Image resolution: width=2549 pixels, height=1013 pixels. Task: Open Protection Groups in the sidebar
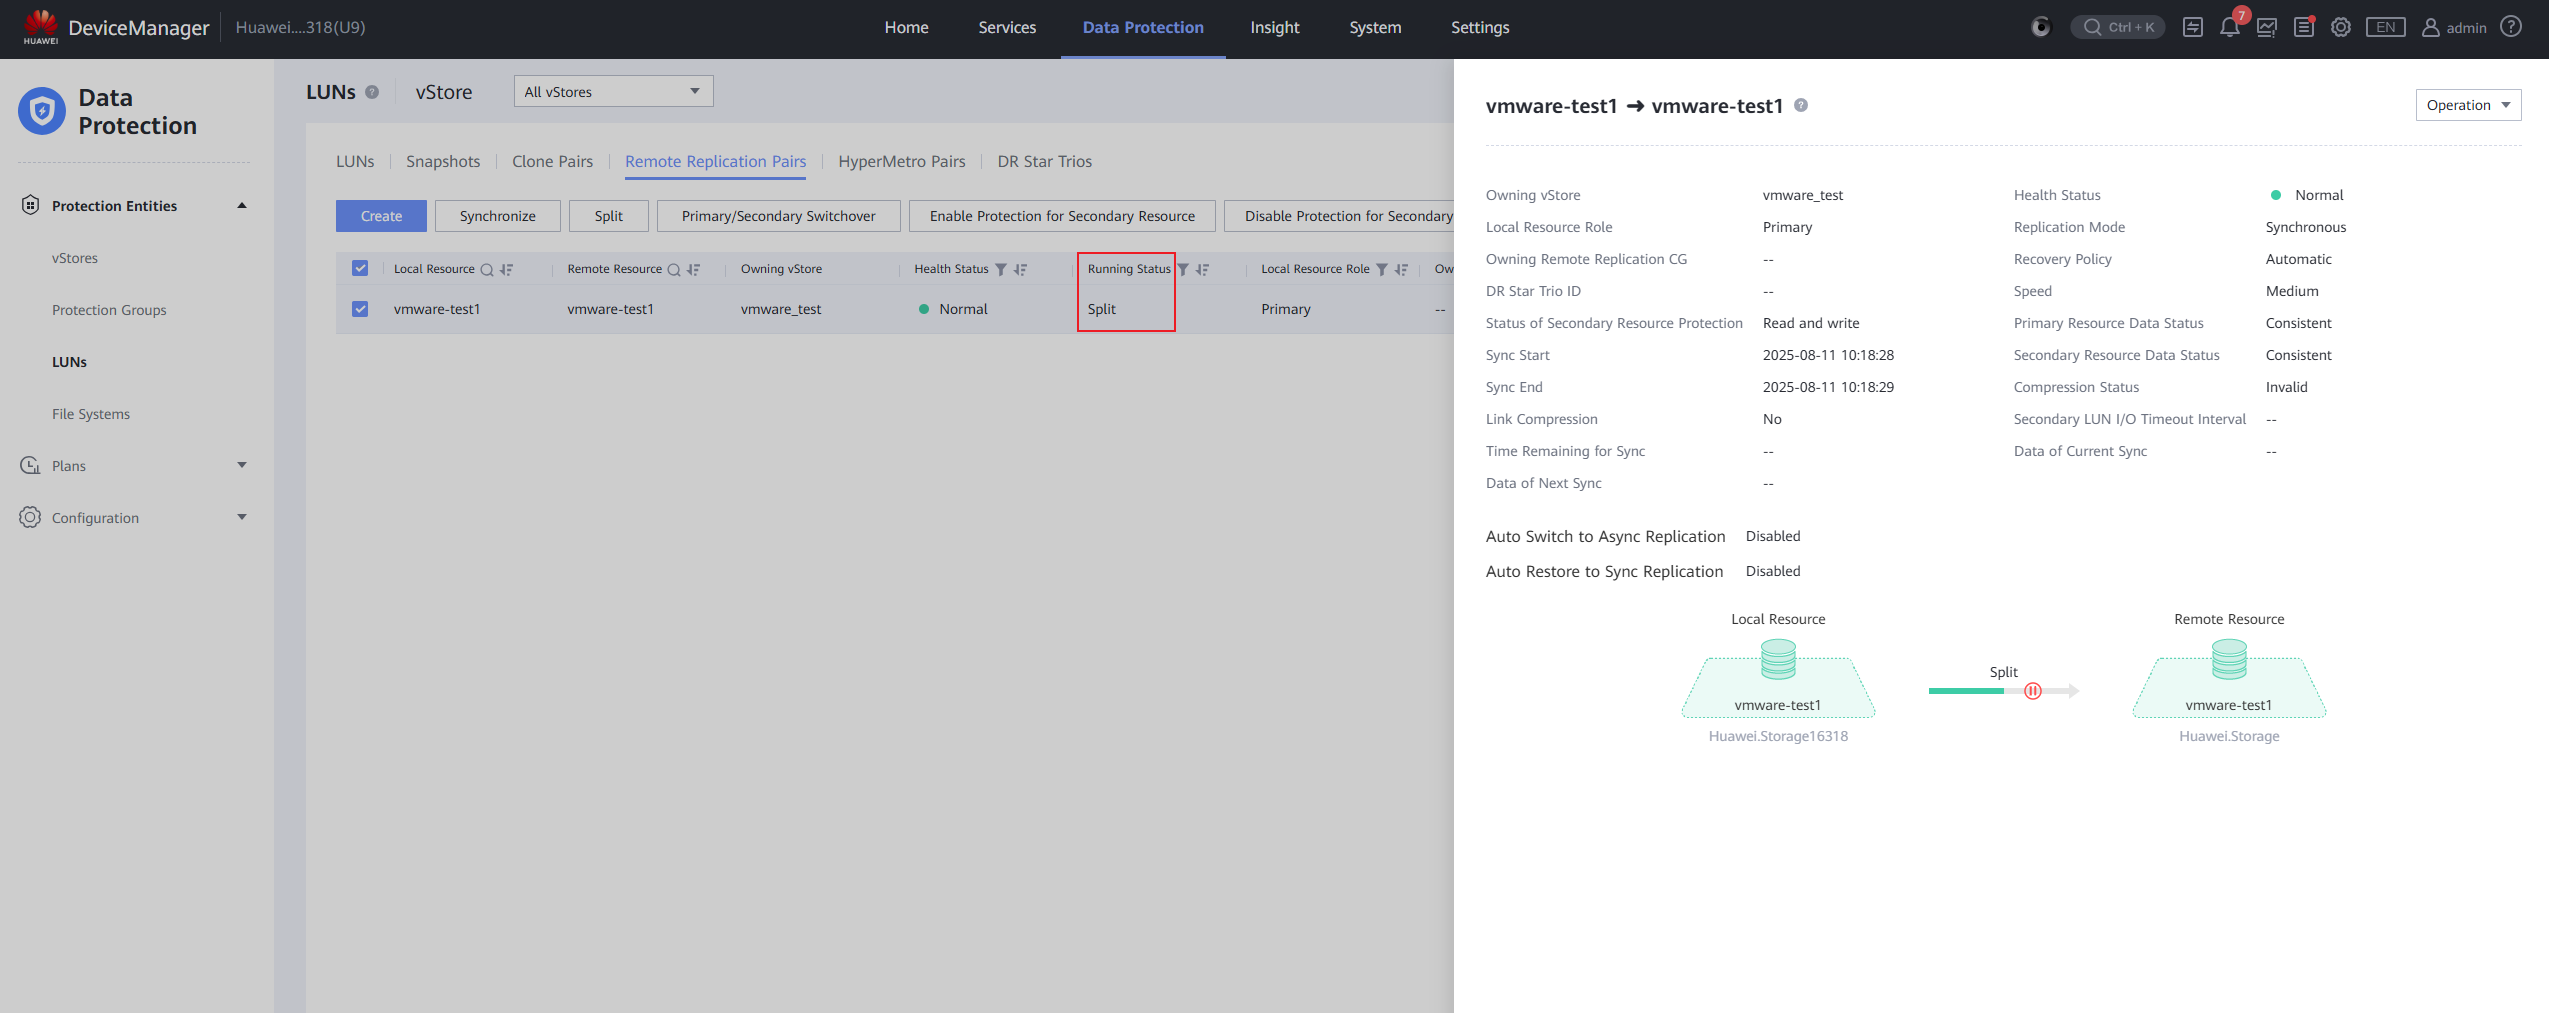pos(109,310)
